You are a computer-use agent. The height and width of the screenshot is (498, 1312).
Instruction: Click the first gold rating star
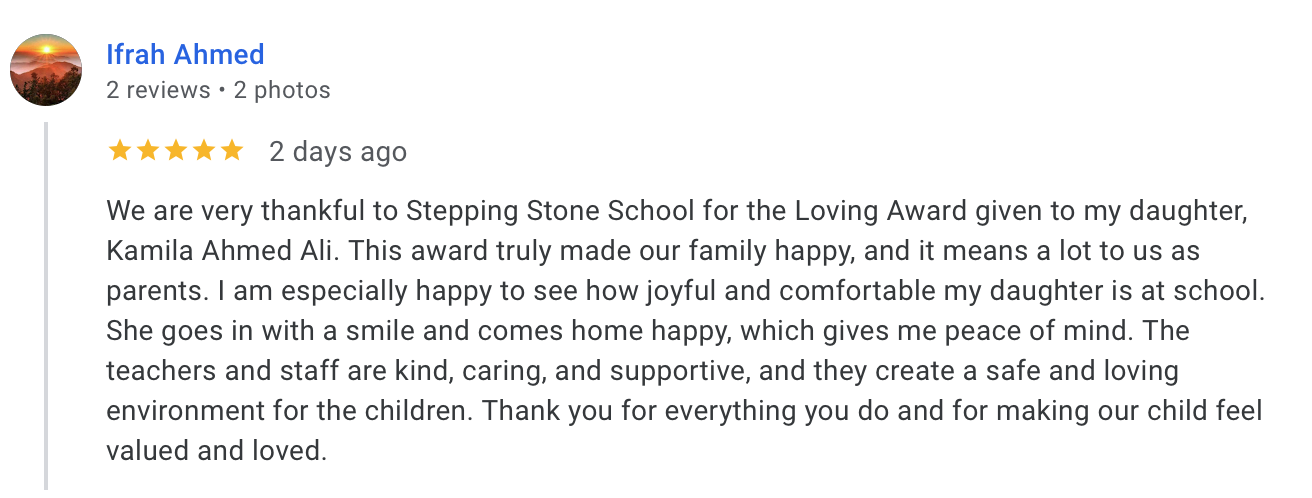pyautogui.click(x=120, y=151)
